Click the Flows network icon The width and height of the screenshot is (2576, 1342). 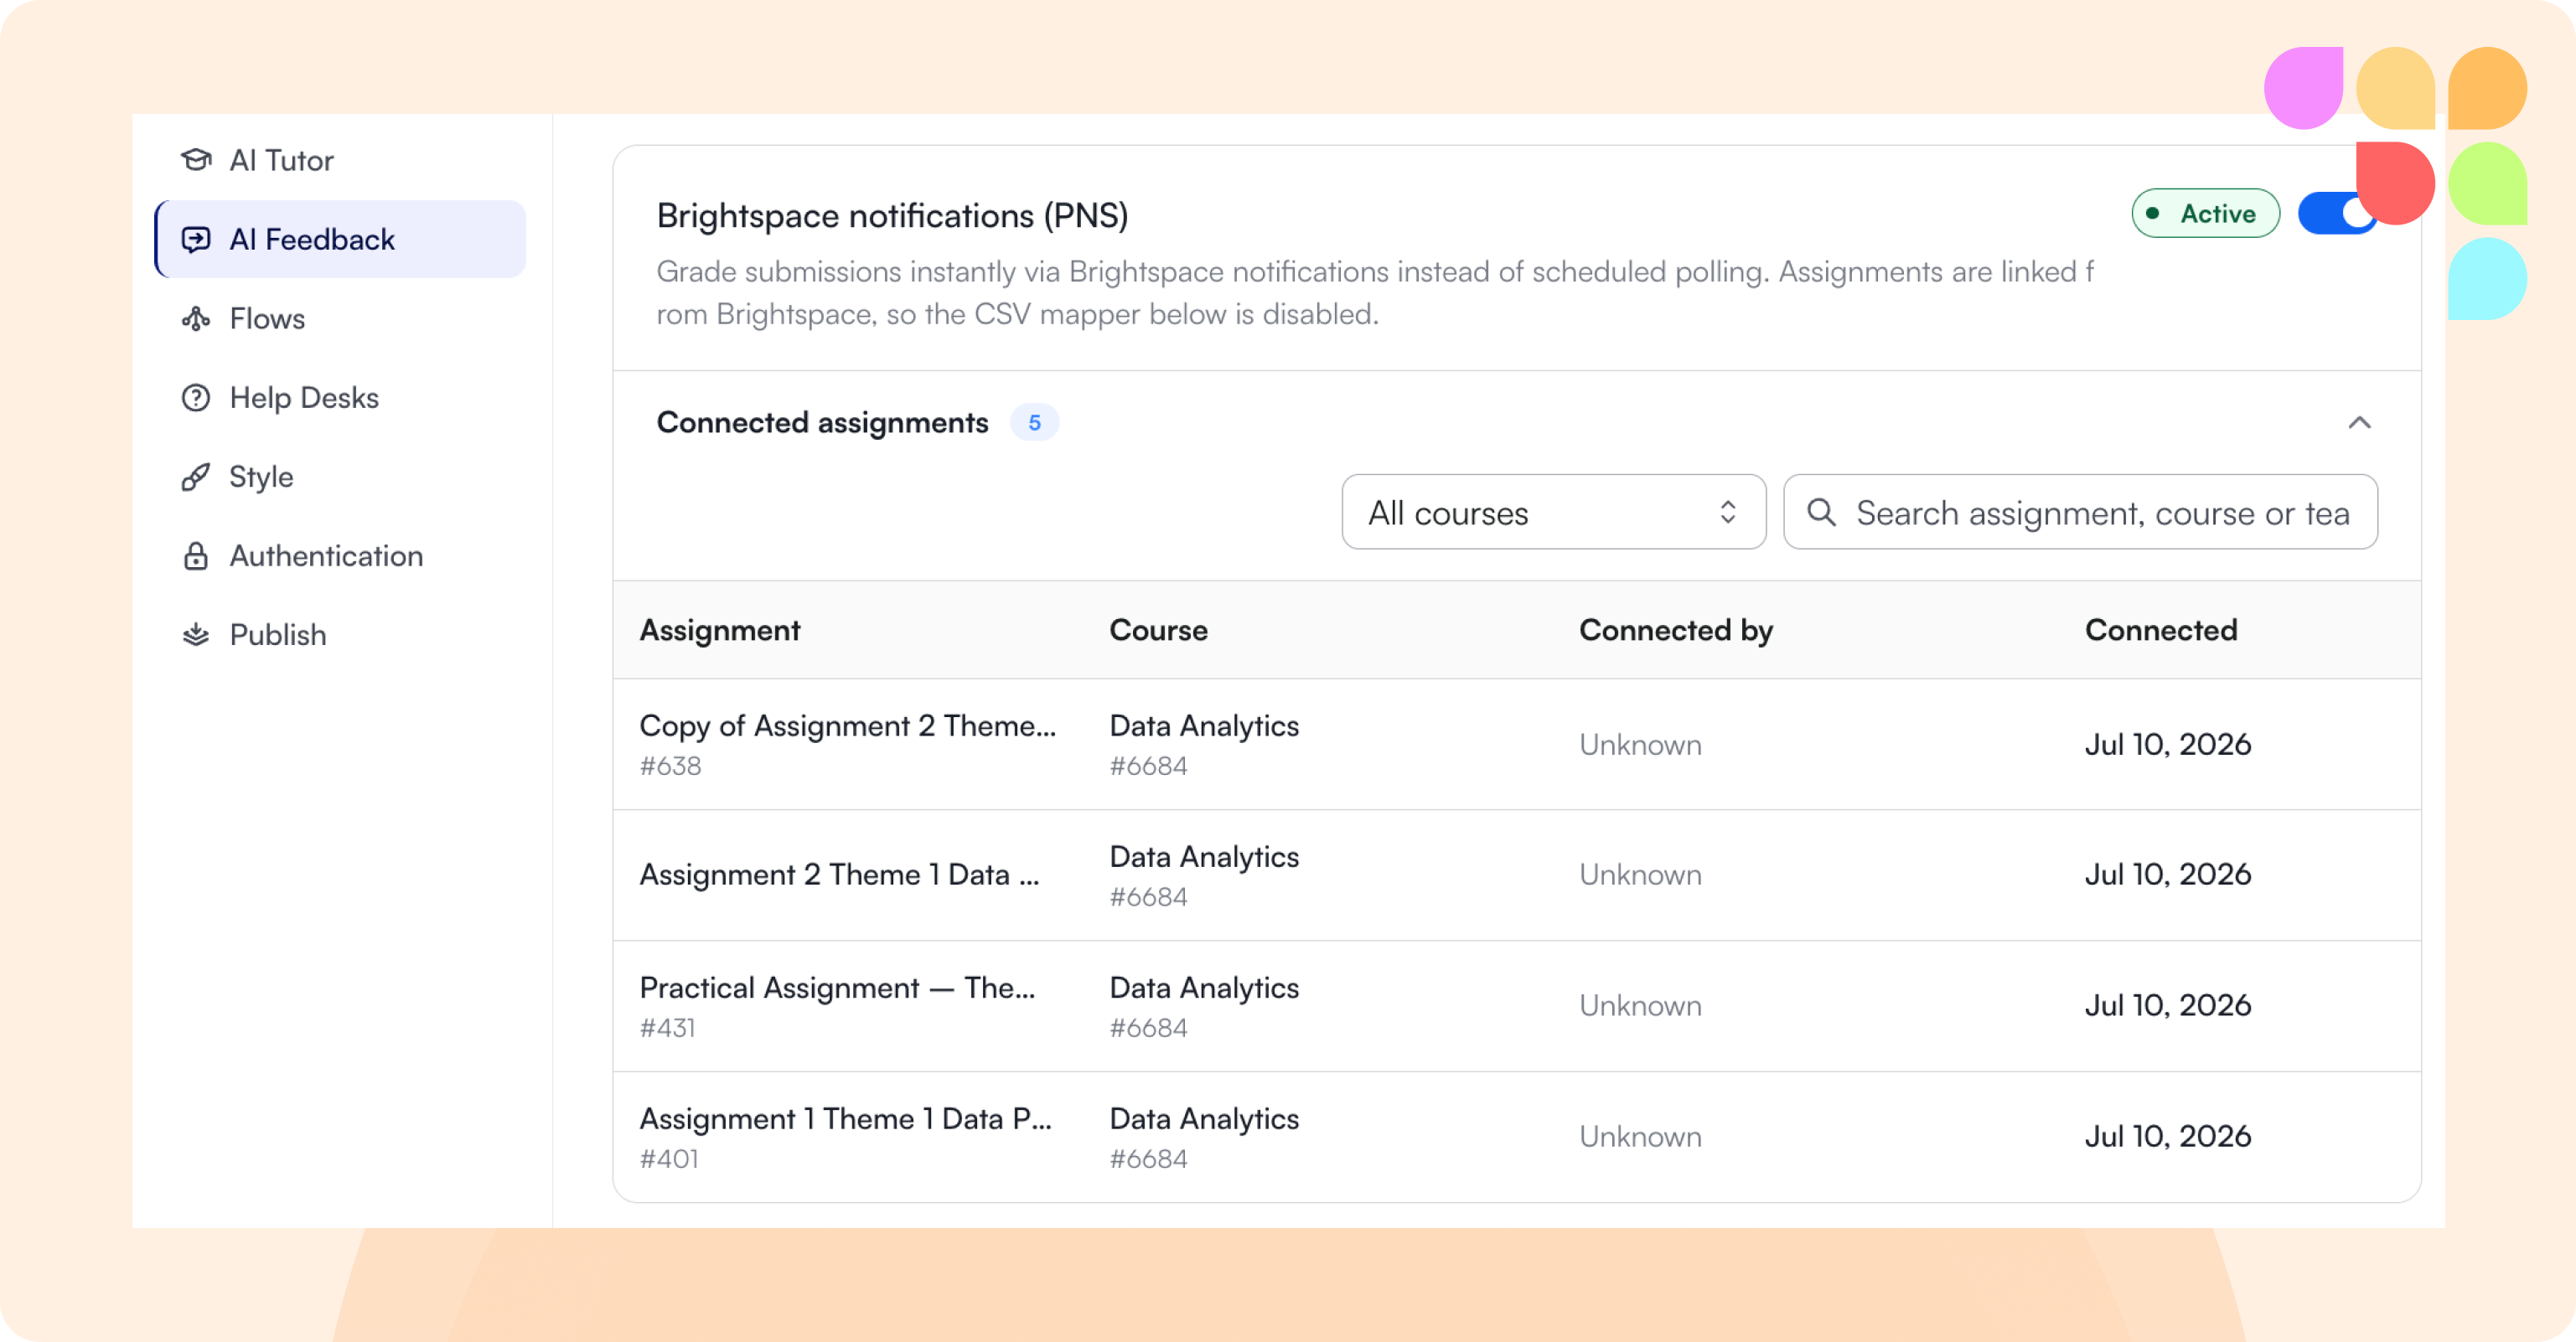(x=196, y=318)
